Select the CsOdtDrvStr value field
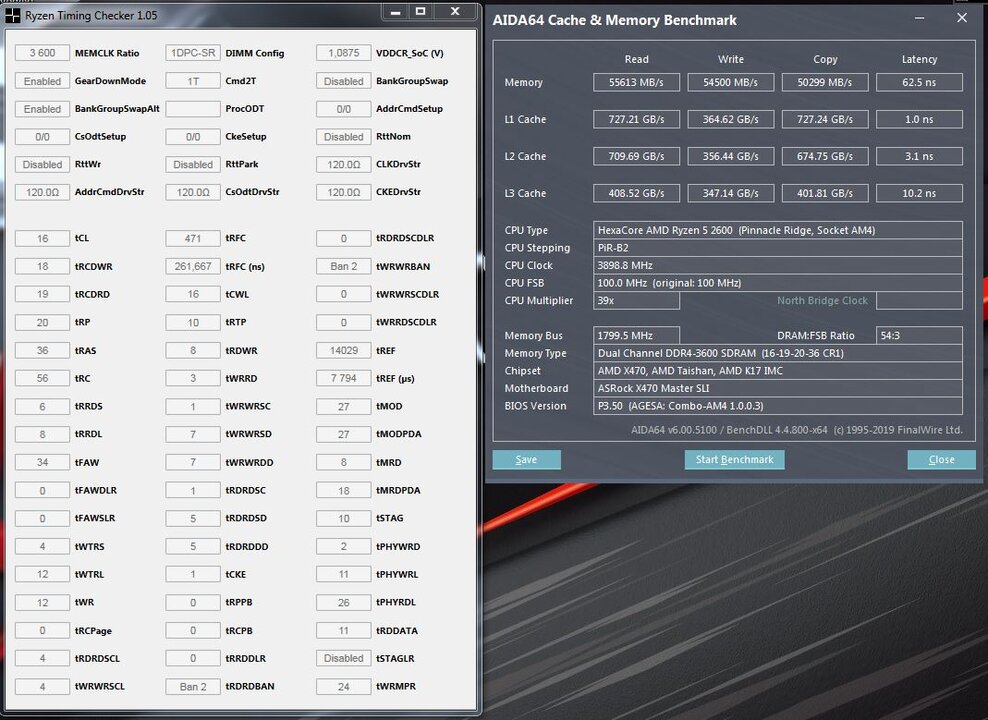The height and width of the screenshot is (720, 988). [x=193, y=192]
